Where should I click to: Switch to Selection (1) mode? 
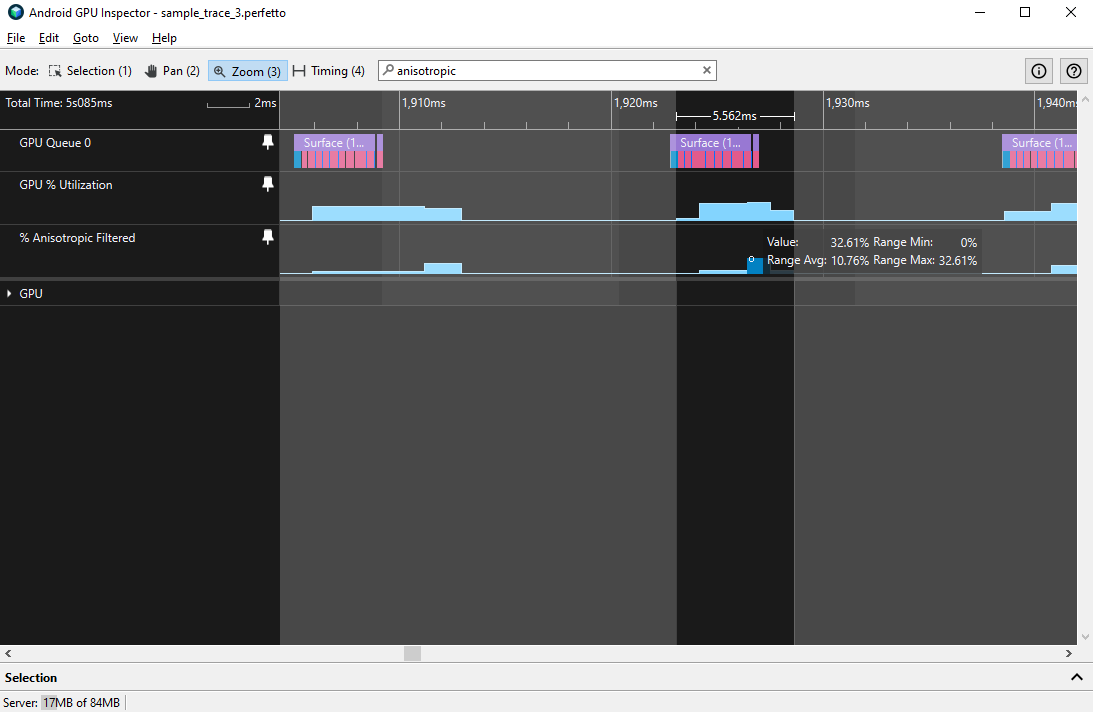pyautogui.click(x=90, y=71)
